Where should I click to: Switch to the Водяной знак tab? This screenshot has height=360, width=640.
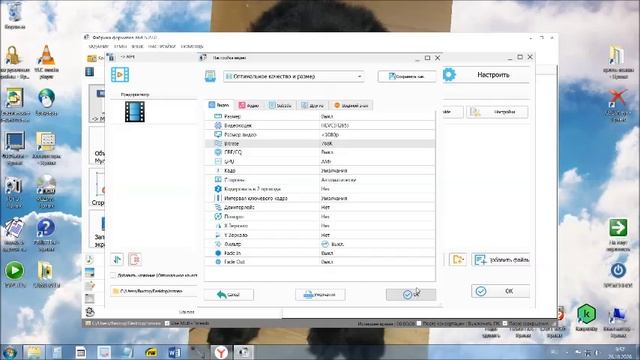pyautogui.click(x=351, y=105)
